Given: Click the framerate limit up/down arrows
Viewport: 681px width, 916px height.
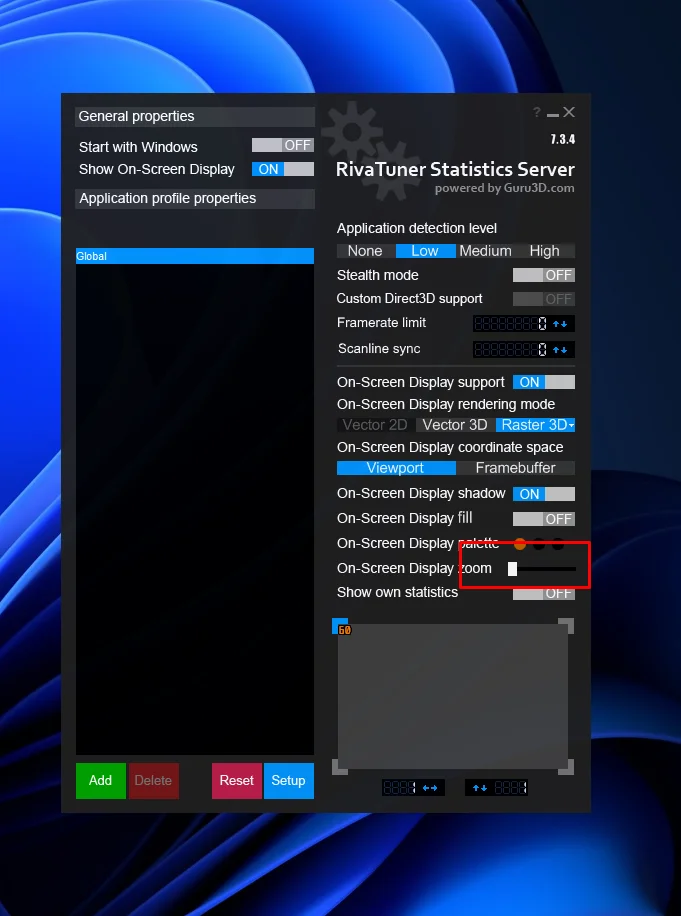Looking at the screenshot, I should click(x=560, y=324).
